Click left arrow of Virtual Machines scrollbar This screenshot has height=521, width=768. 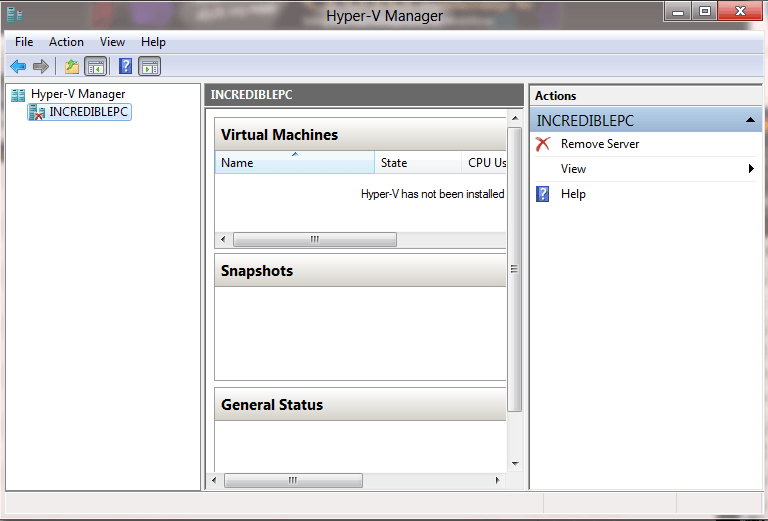tap(223, 239)
